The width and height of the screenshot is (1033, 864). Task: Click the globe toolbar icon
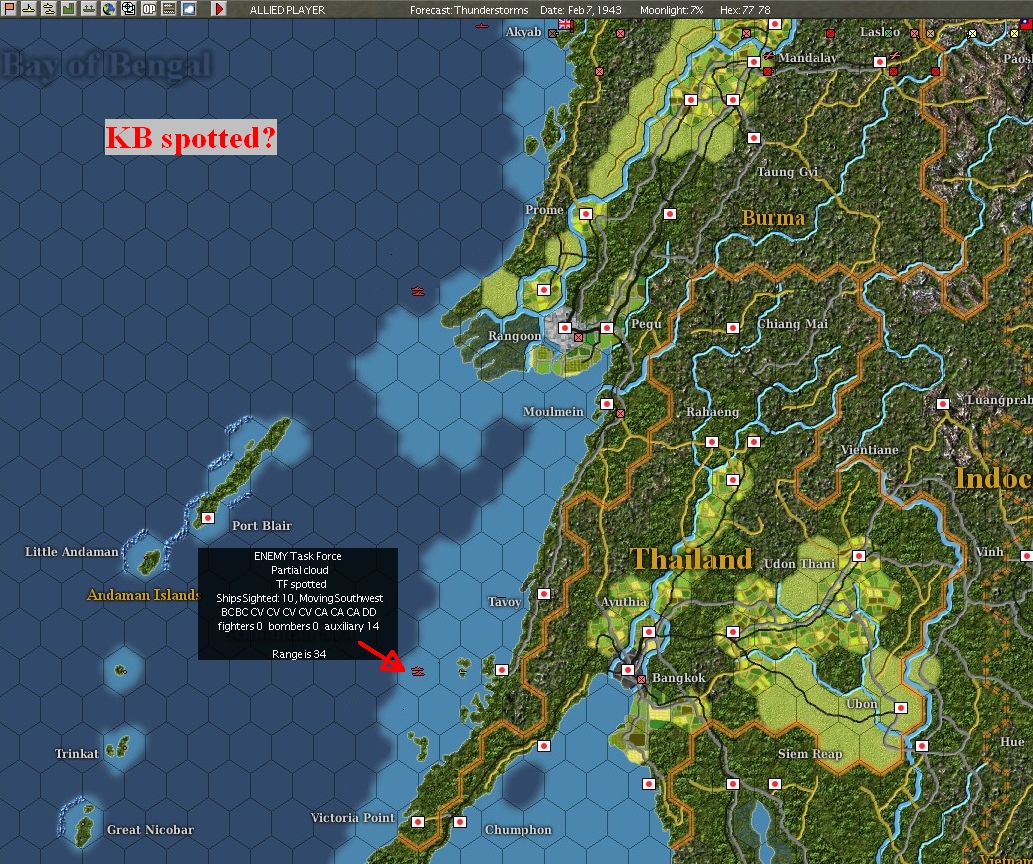pyautogui.click(x=109, y=9)
